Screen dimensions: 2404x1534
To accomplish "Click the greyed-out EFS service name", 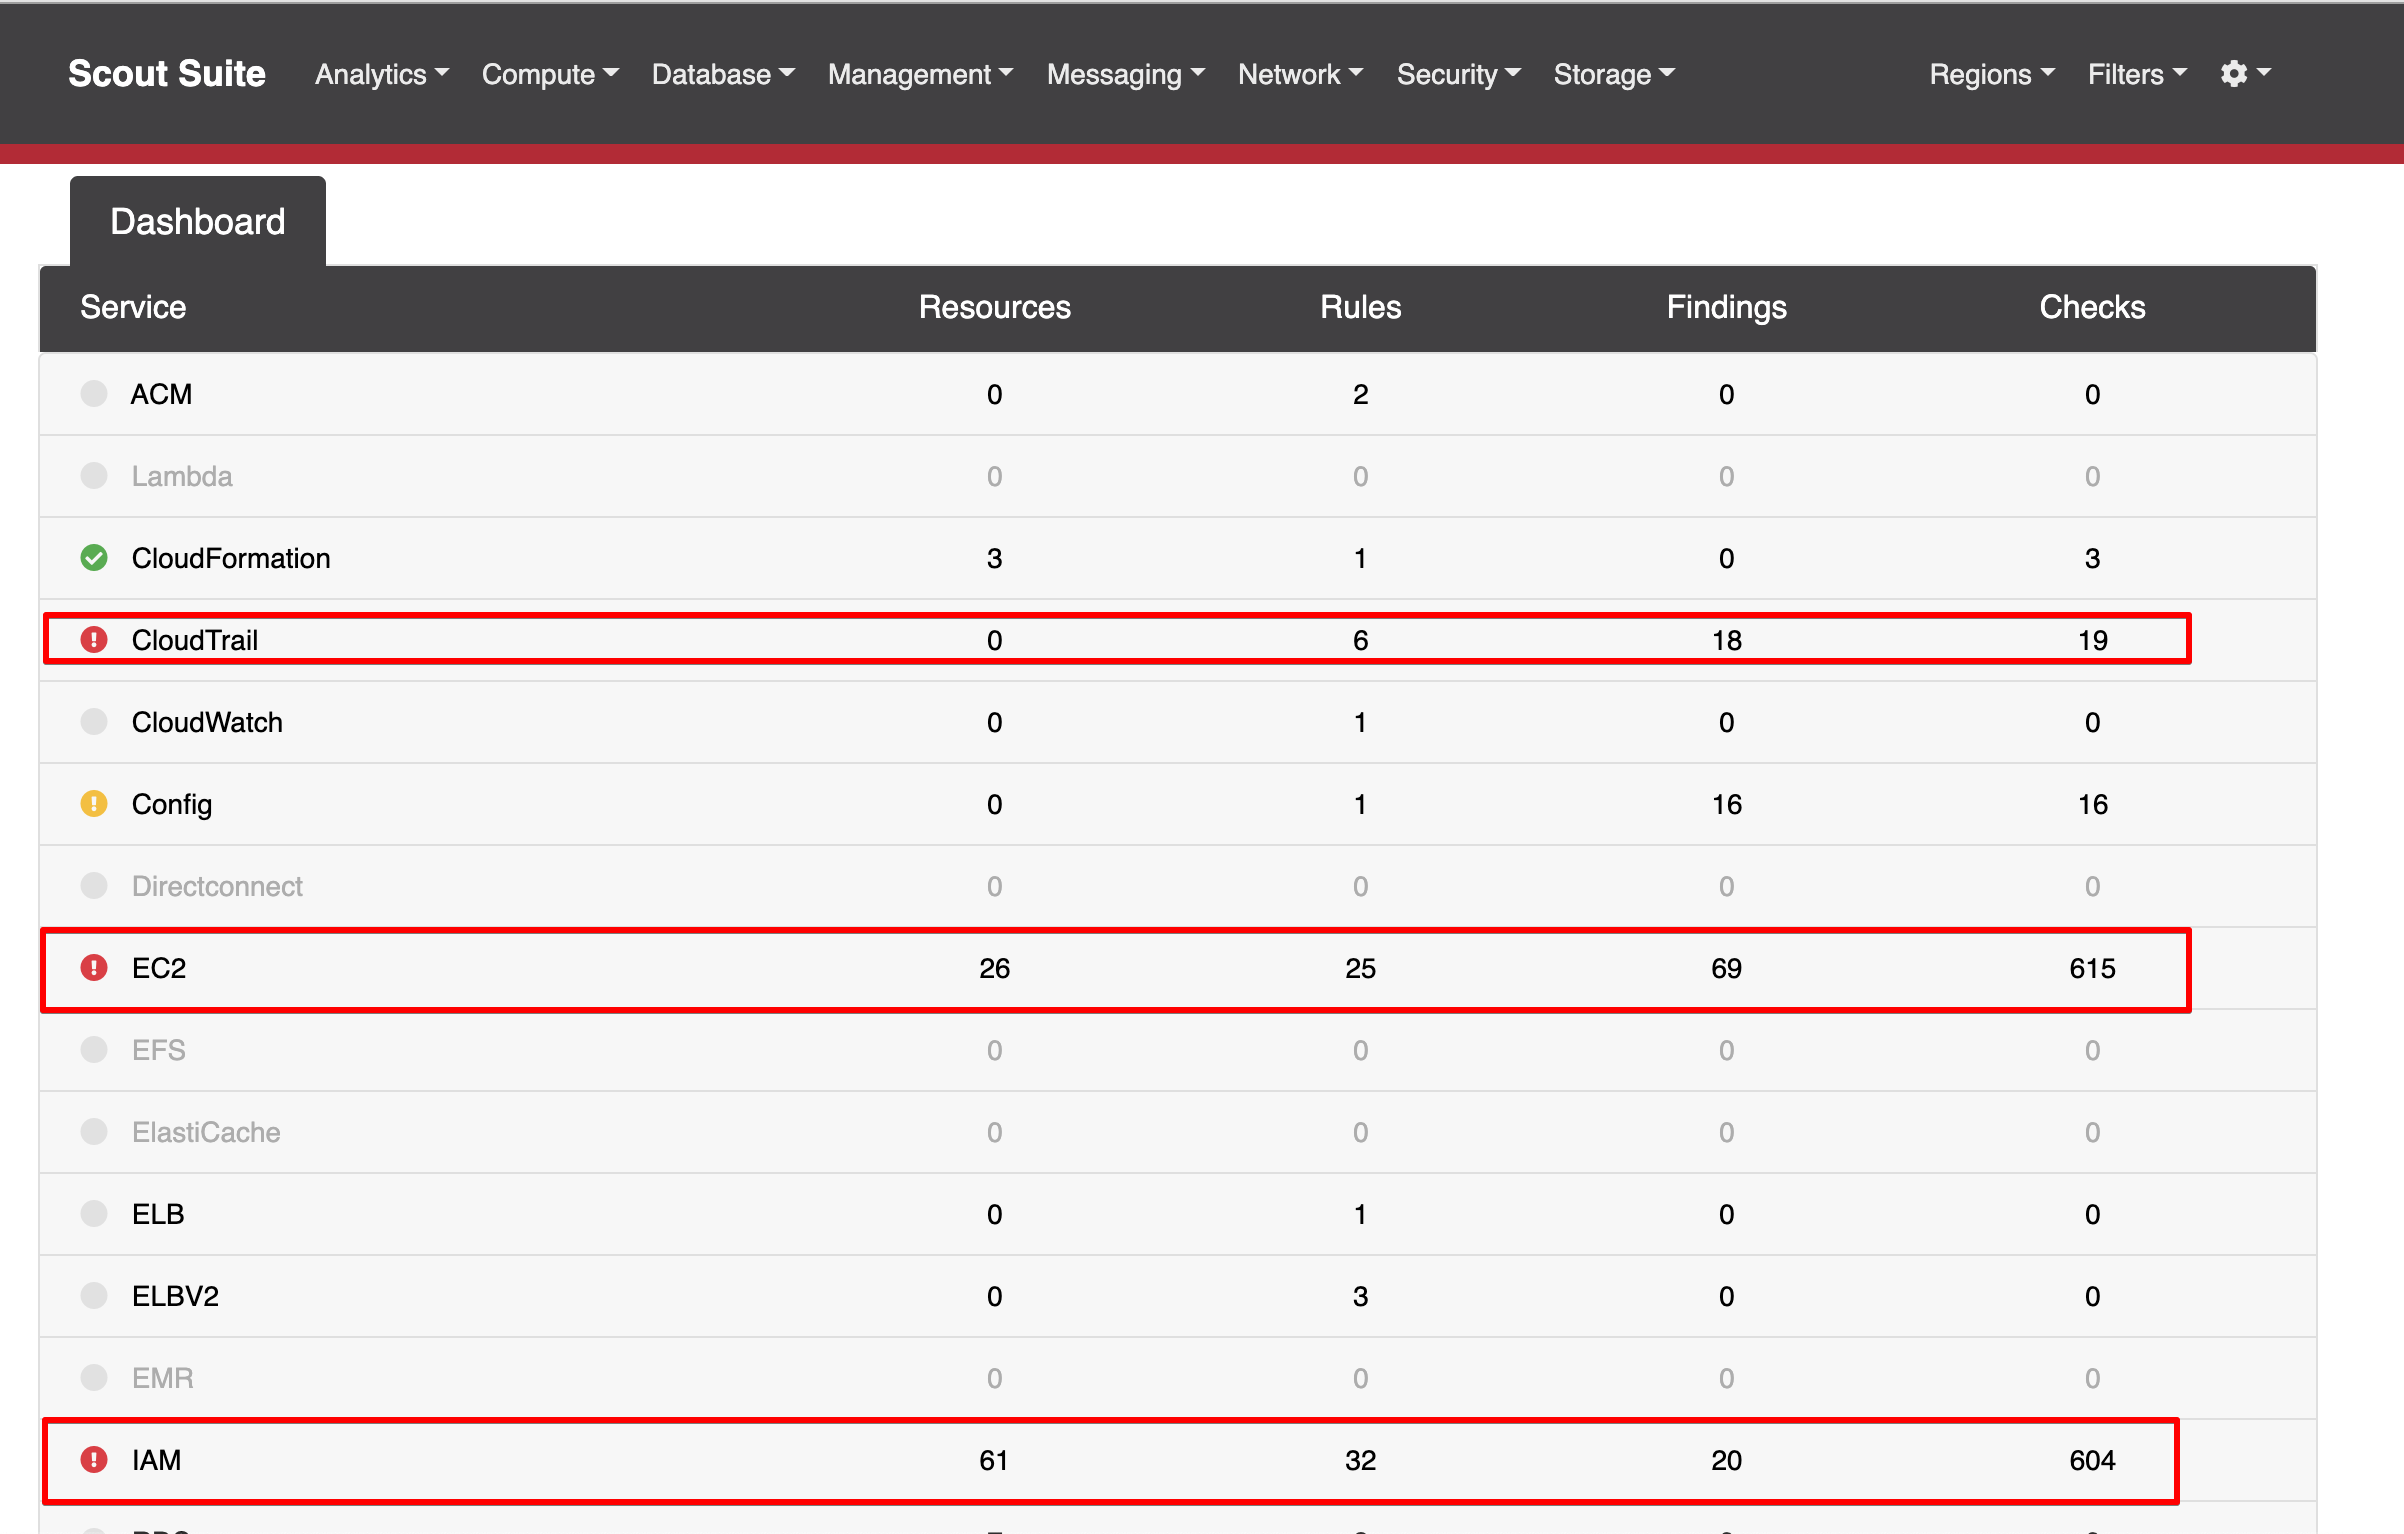I will [159, 1050].
